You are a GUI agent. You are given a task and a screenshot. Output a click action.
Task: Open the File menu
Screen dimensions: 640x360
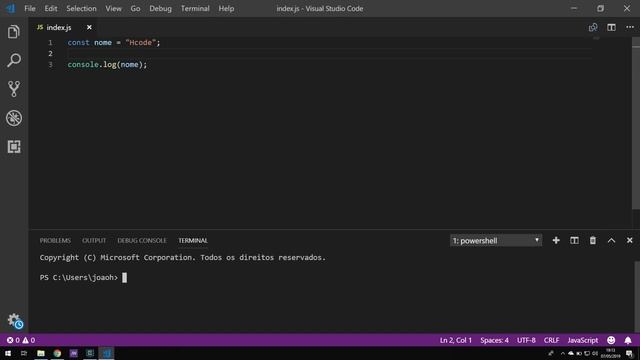point(29,9)
